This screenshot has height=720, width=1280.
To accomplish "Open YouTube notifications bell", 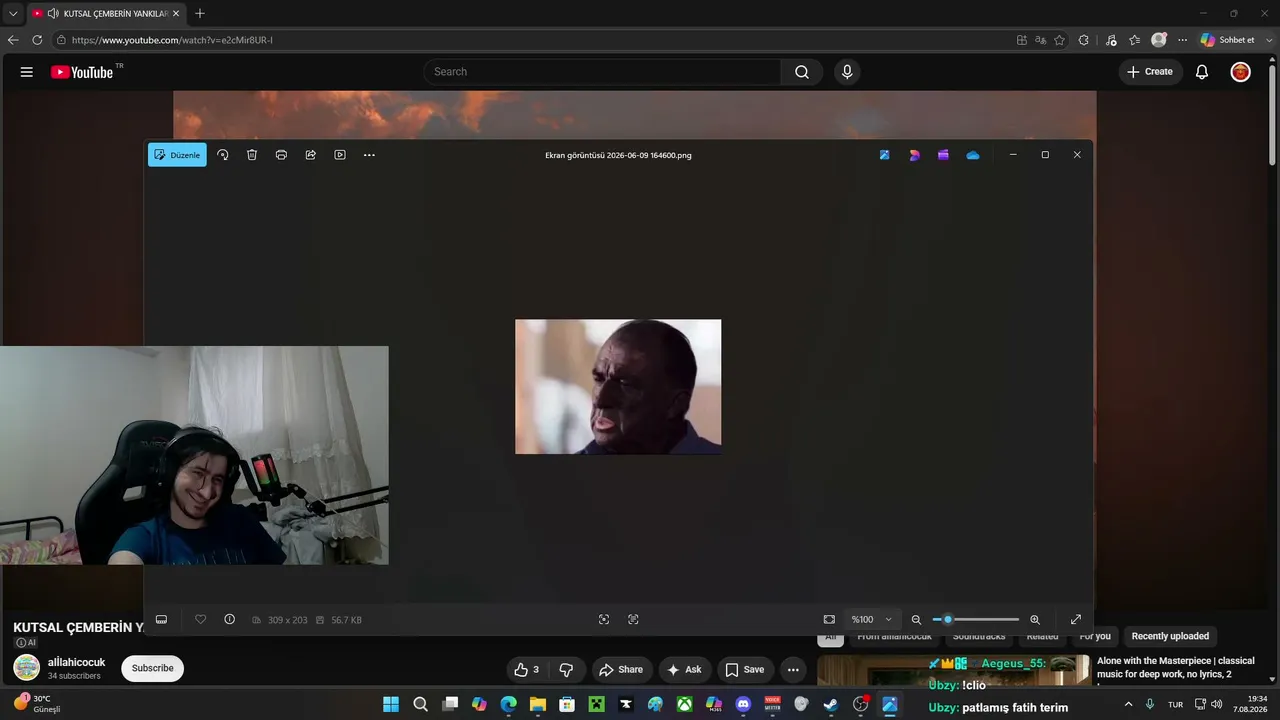I will point(1202,72).
